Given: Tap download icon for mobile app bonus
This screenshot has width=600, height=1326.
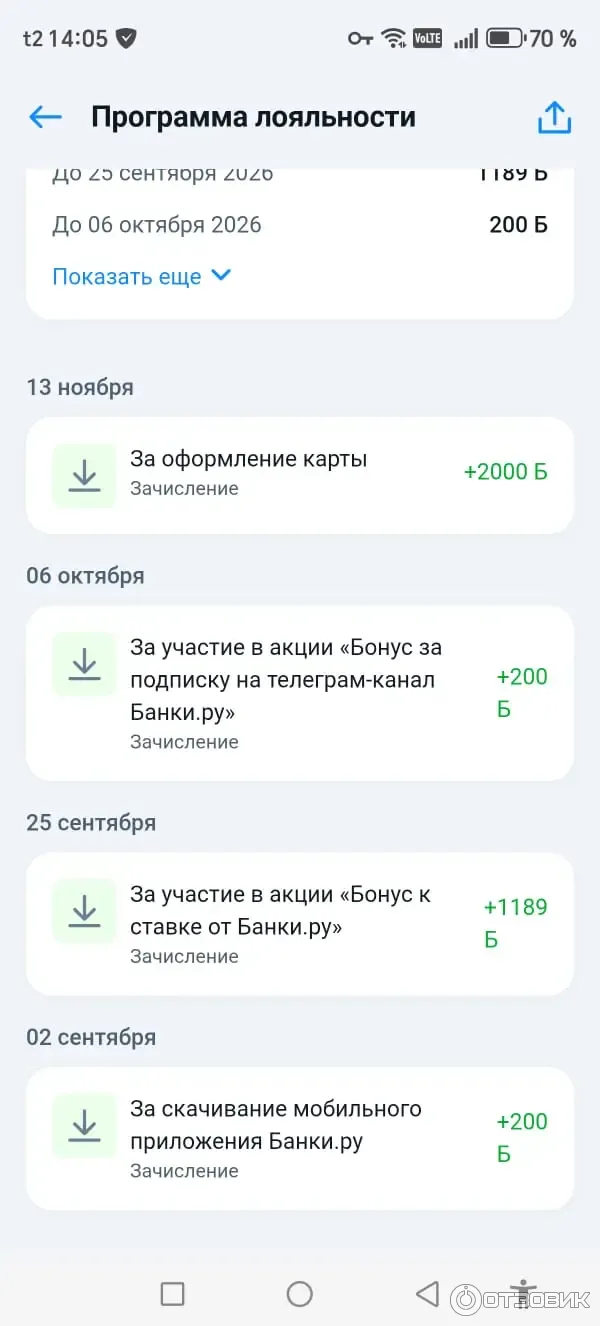Looking at the screenshot, I should pos(85,1126).
